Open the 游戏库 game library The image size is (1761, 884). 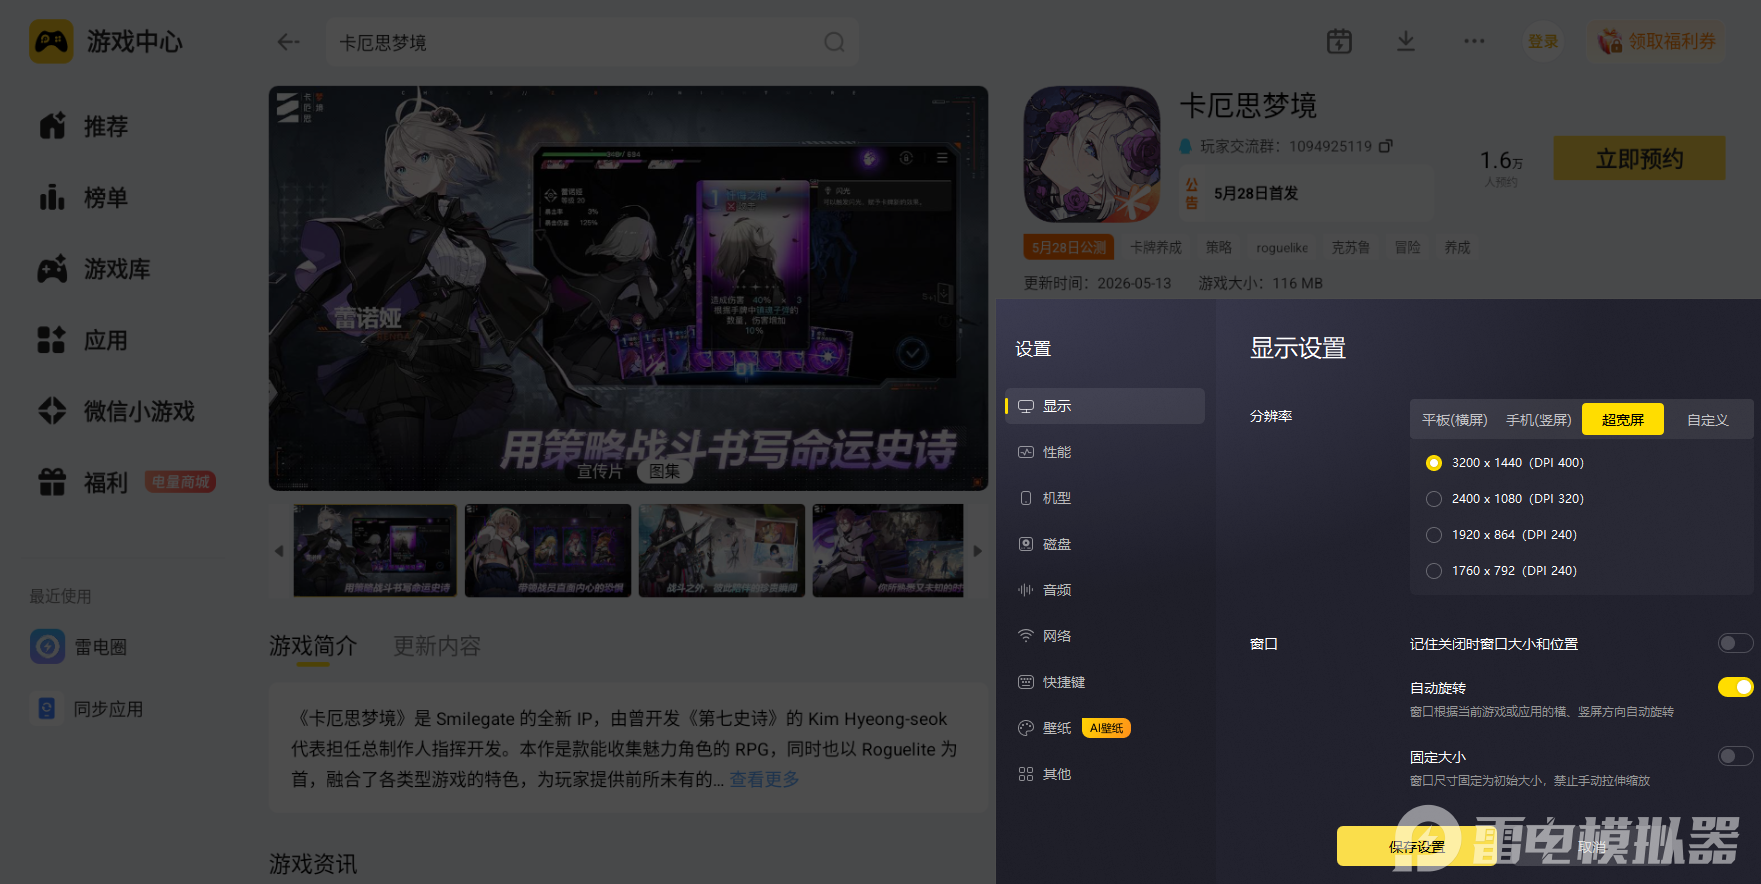pos(95,269)
